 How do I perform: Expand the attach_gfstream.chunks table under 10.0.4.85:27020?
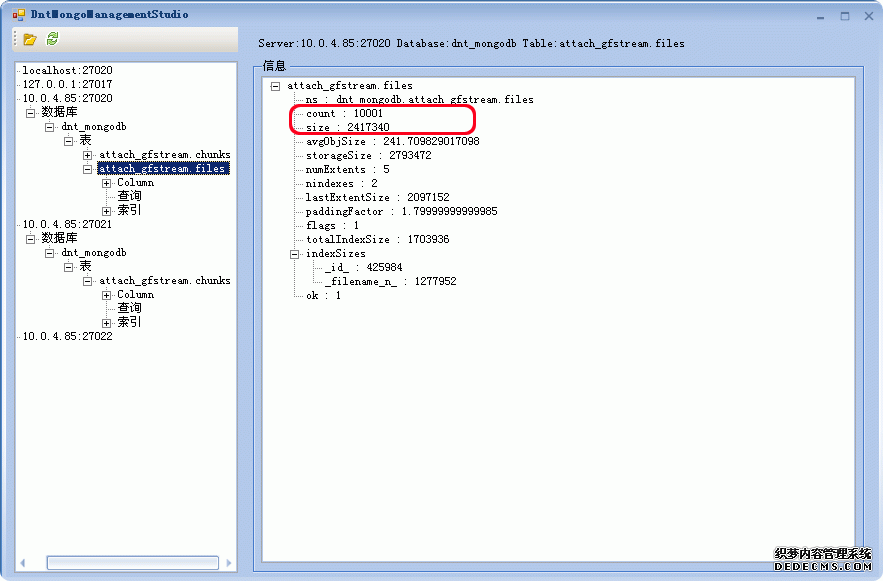(88, 155)
